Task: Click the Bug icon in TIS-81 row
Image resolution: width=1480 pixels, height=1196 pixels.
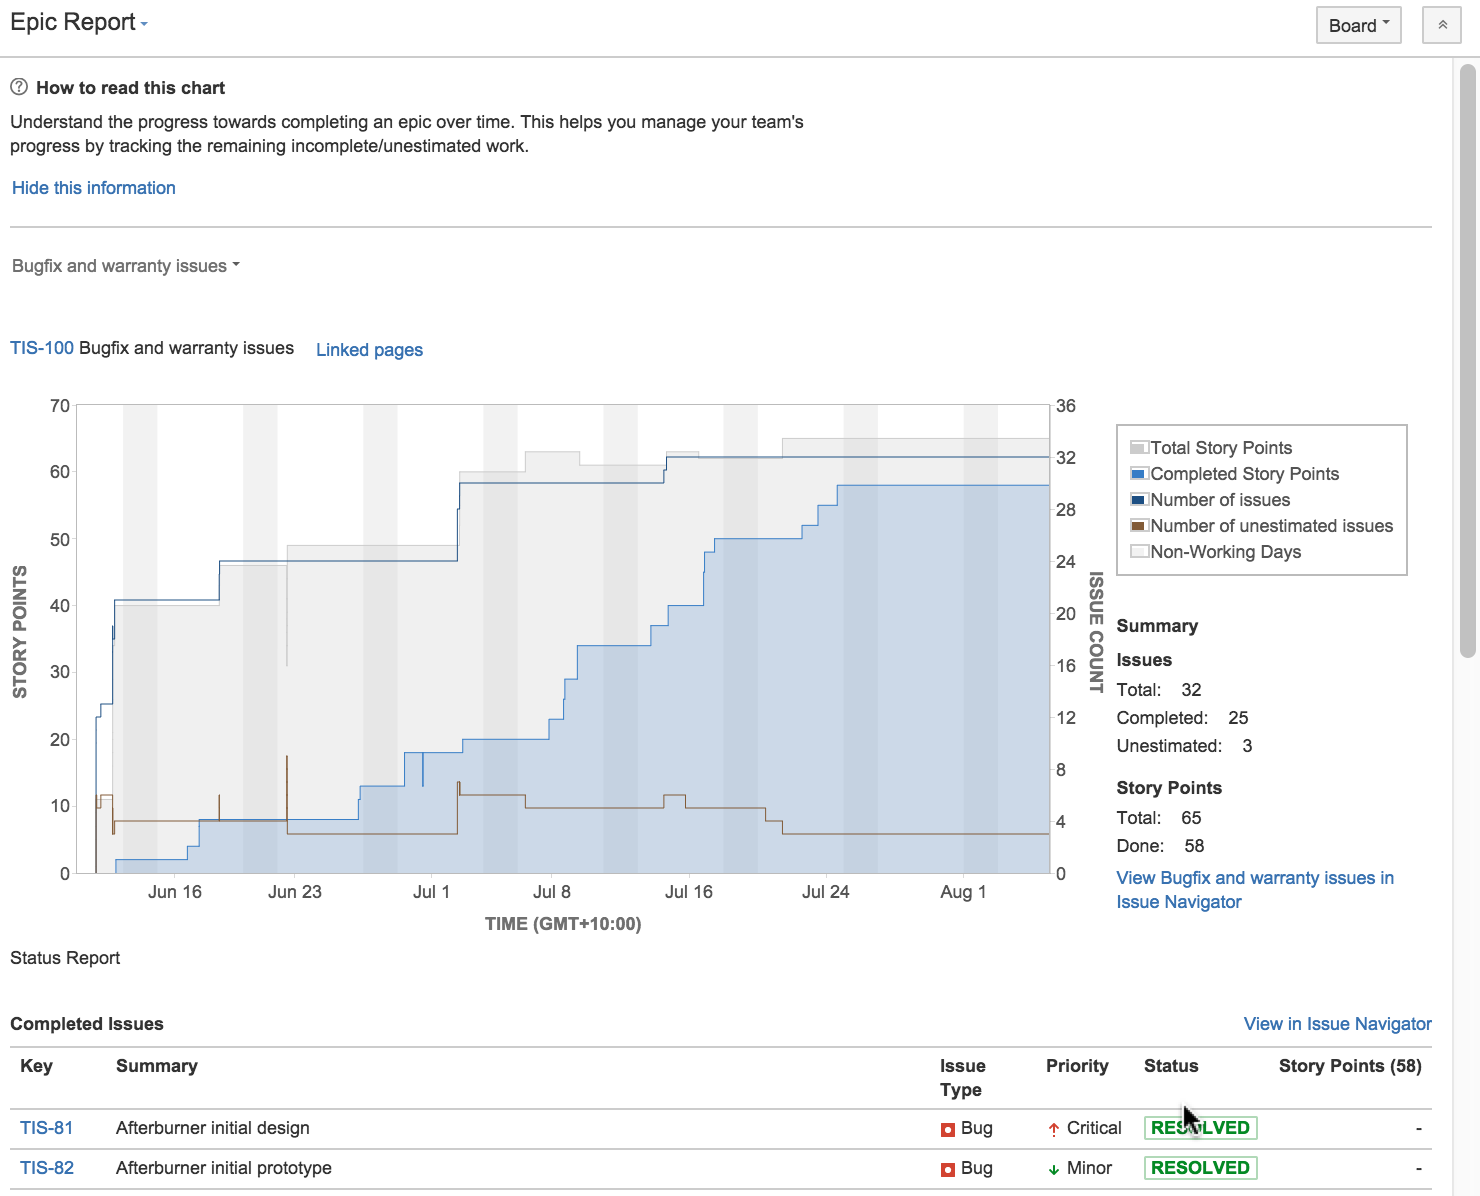Action: (947, 1129)
